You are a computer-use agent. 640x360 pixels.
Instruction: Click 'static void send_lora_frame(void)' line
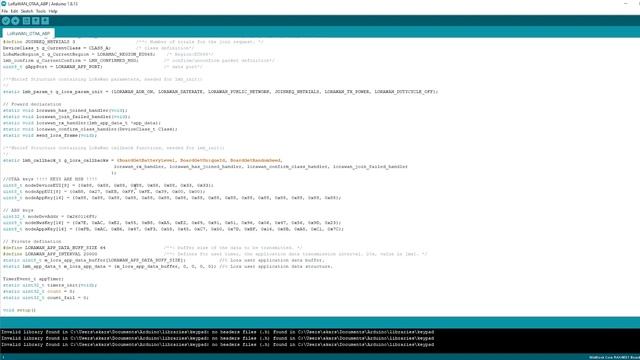point(50,136)
